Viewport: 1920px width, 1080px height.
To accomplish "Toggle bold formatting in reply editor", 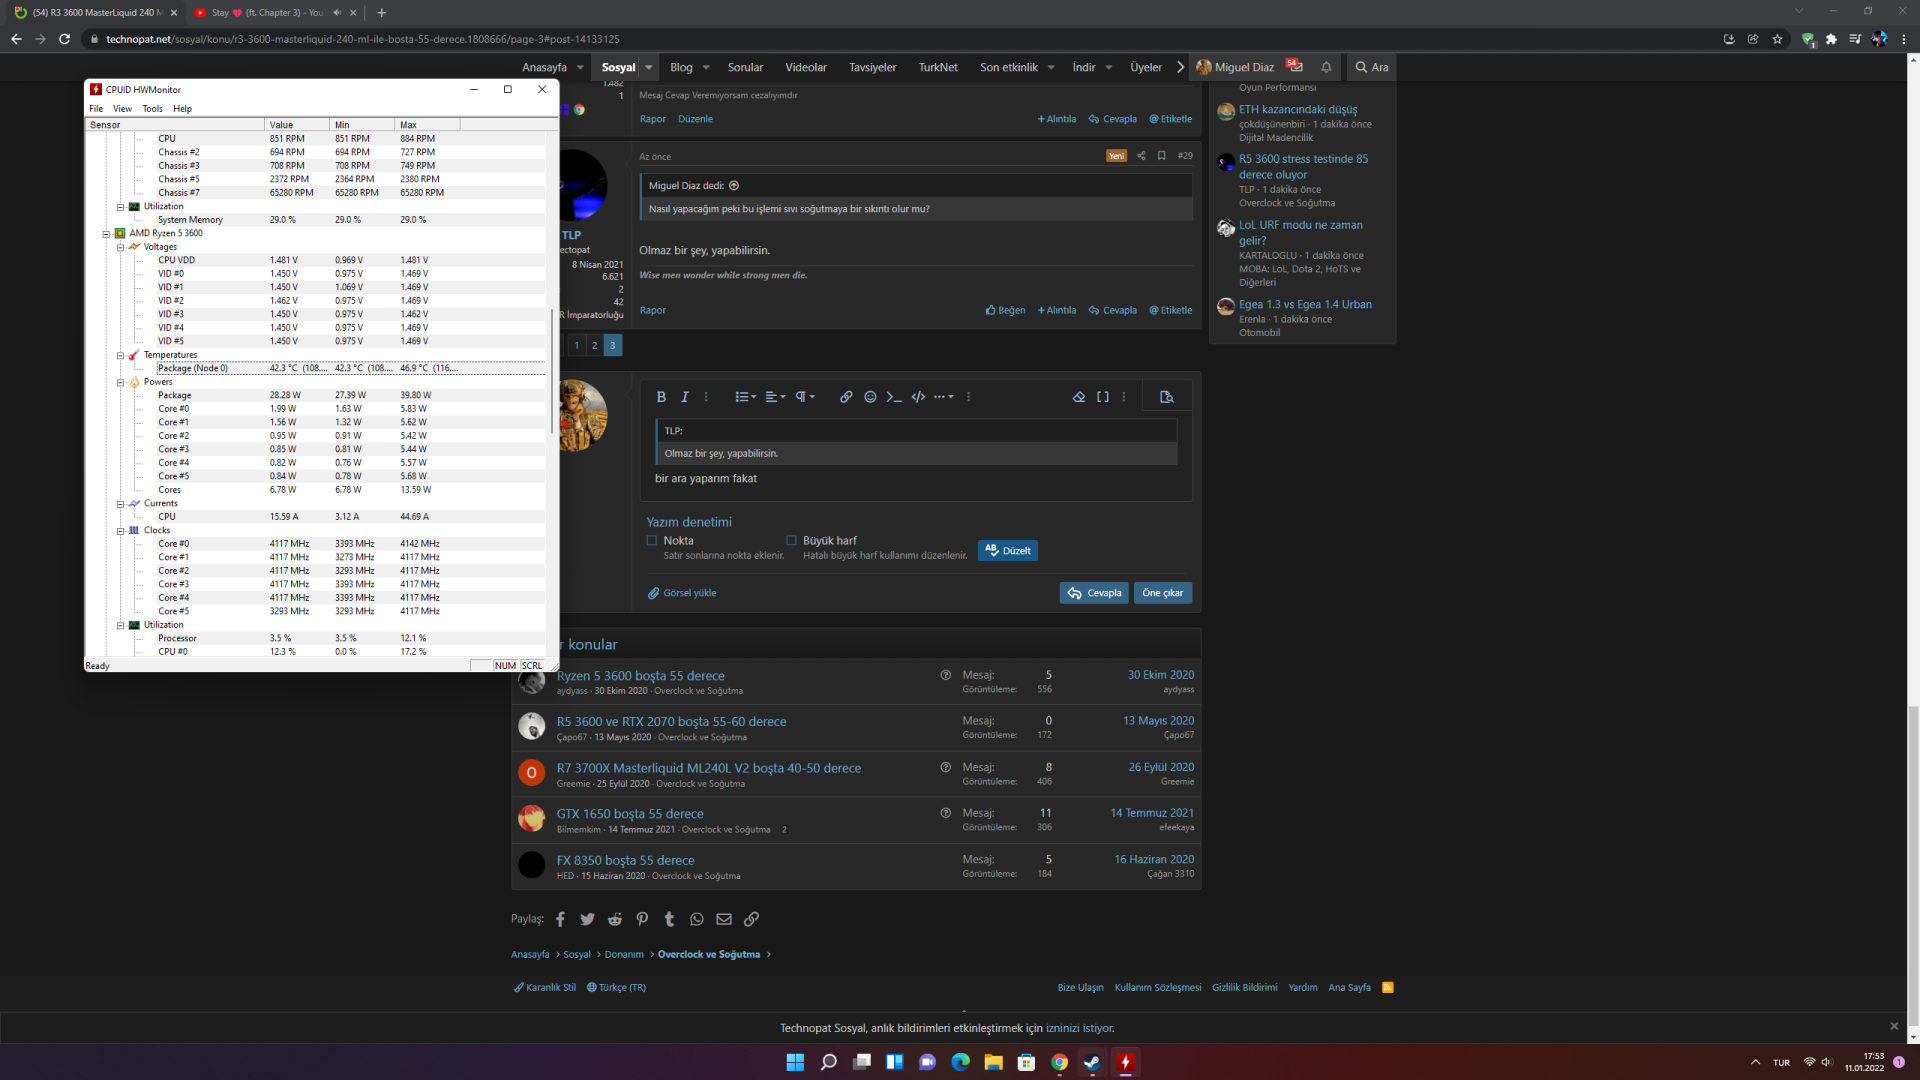I will (661, 397).
